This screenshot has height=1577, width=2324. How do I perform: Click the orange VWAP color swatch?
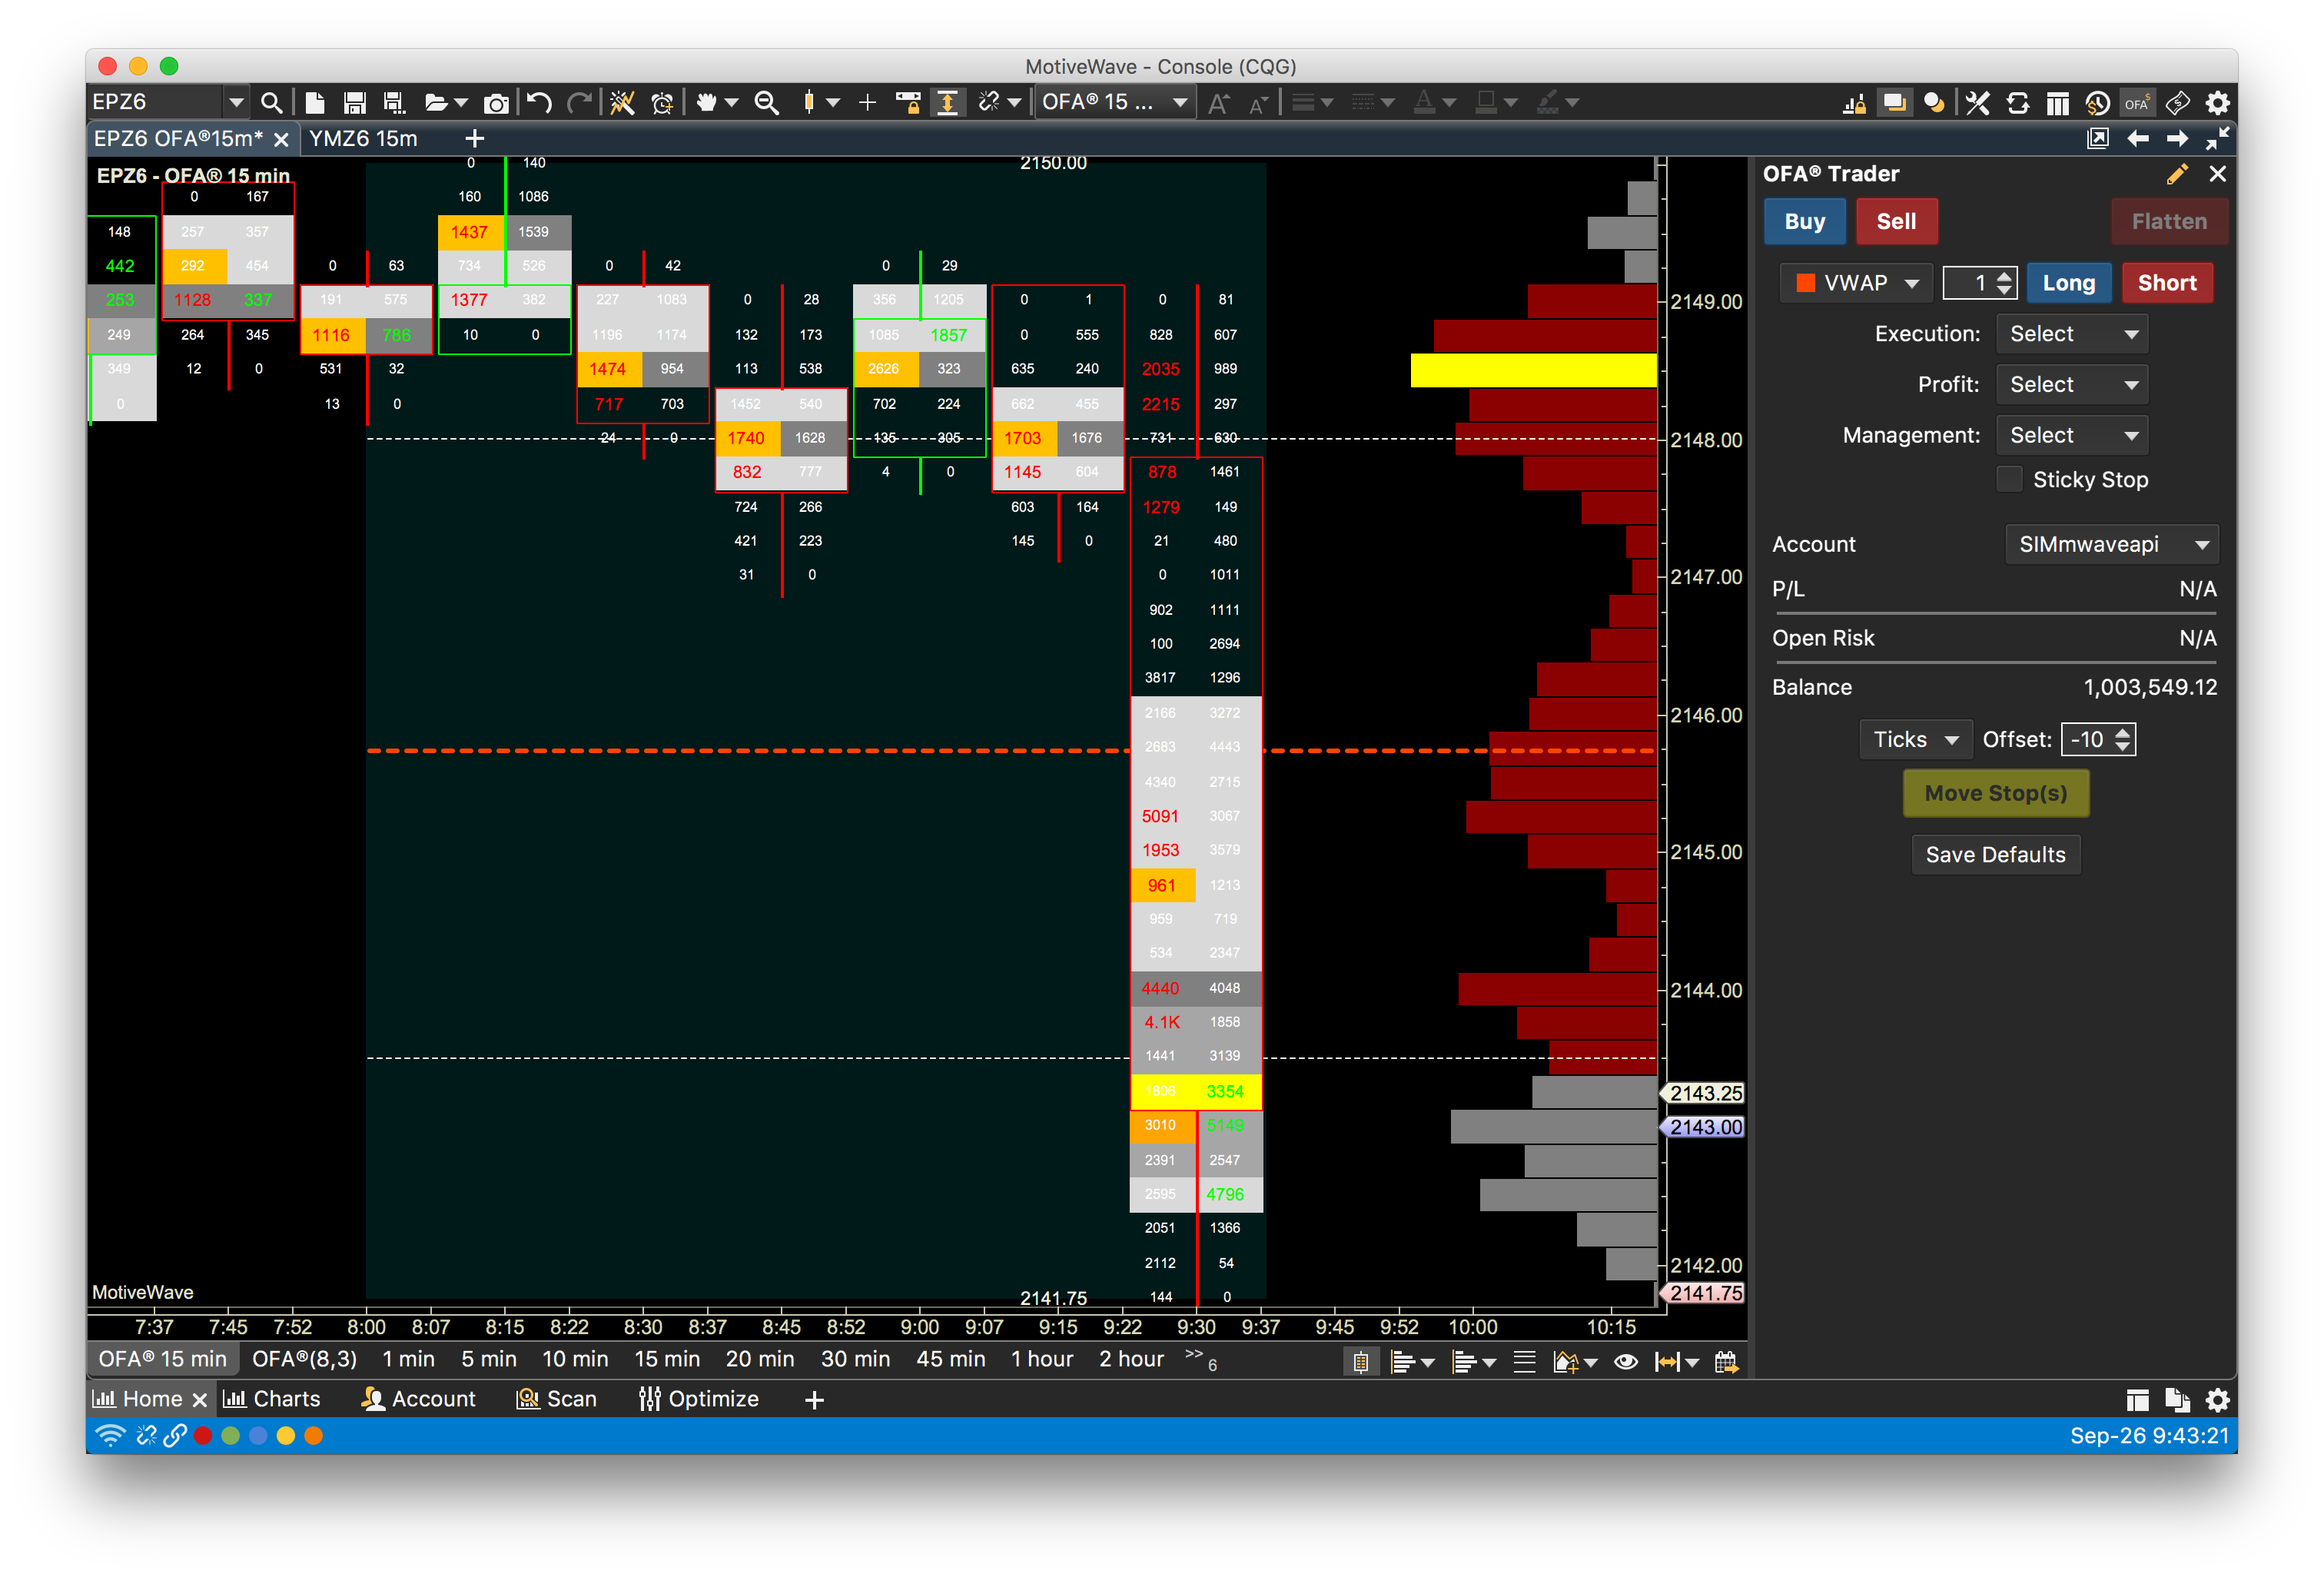click(1805, 283)
